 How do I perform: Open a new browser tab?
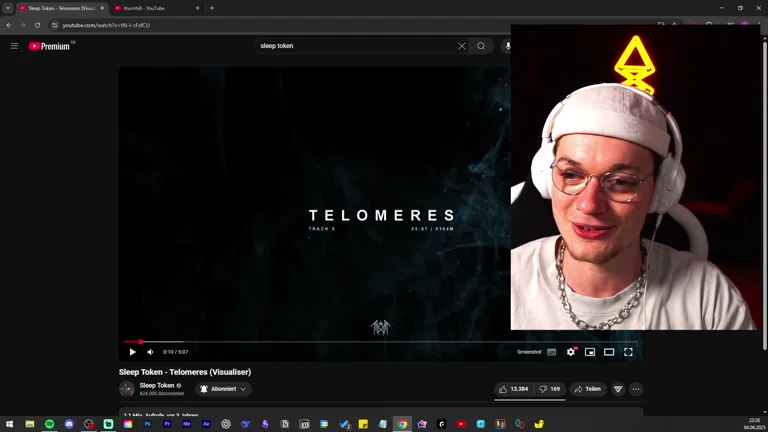(x=212, y=8)
